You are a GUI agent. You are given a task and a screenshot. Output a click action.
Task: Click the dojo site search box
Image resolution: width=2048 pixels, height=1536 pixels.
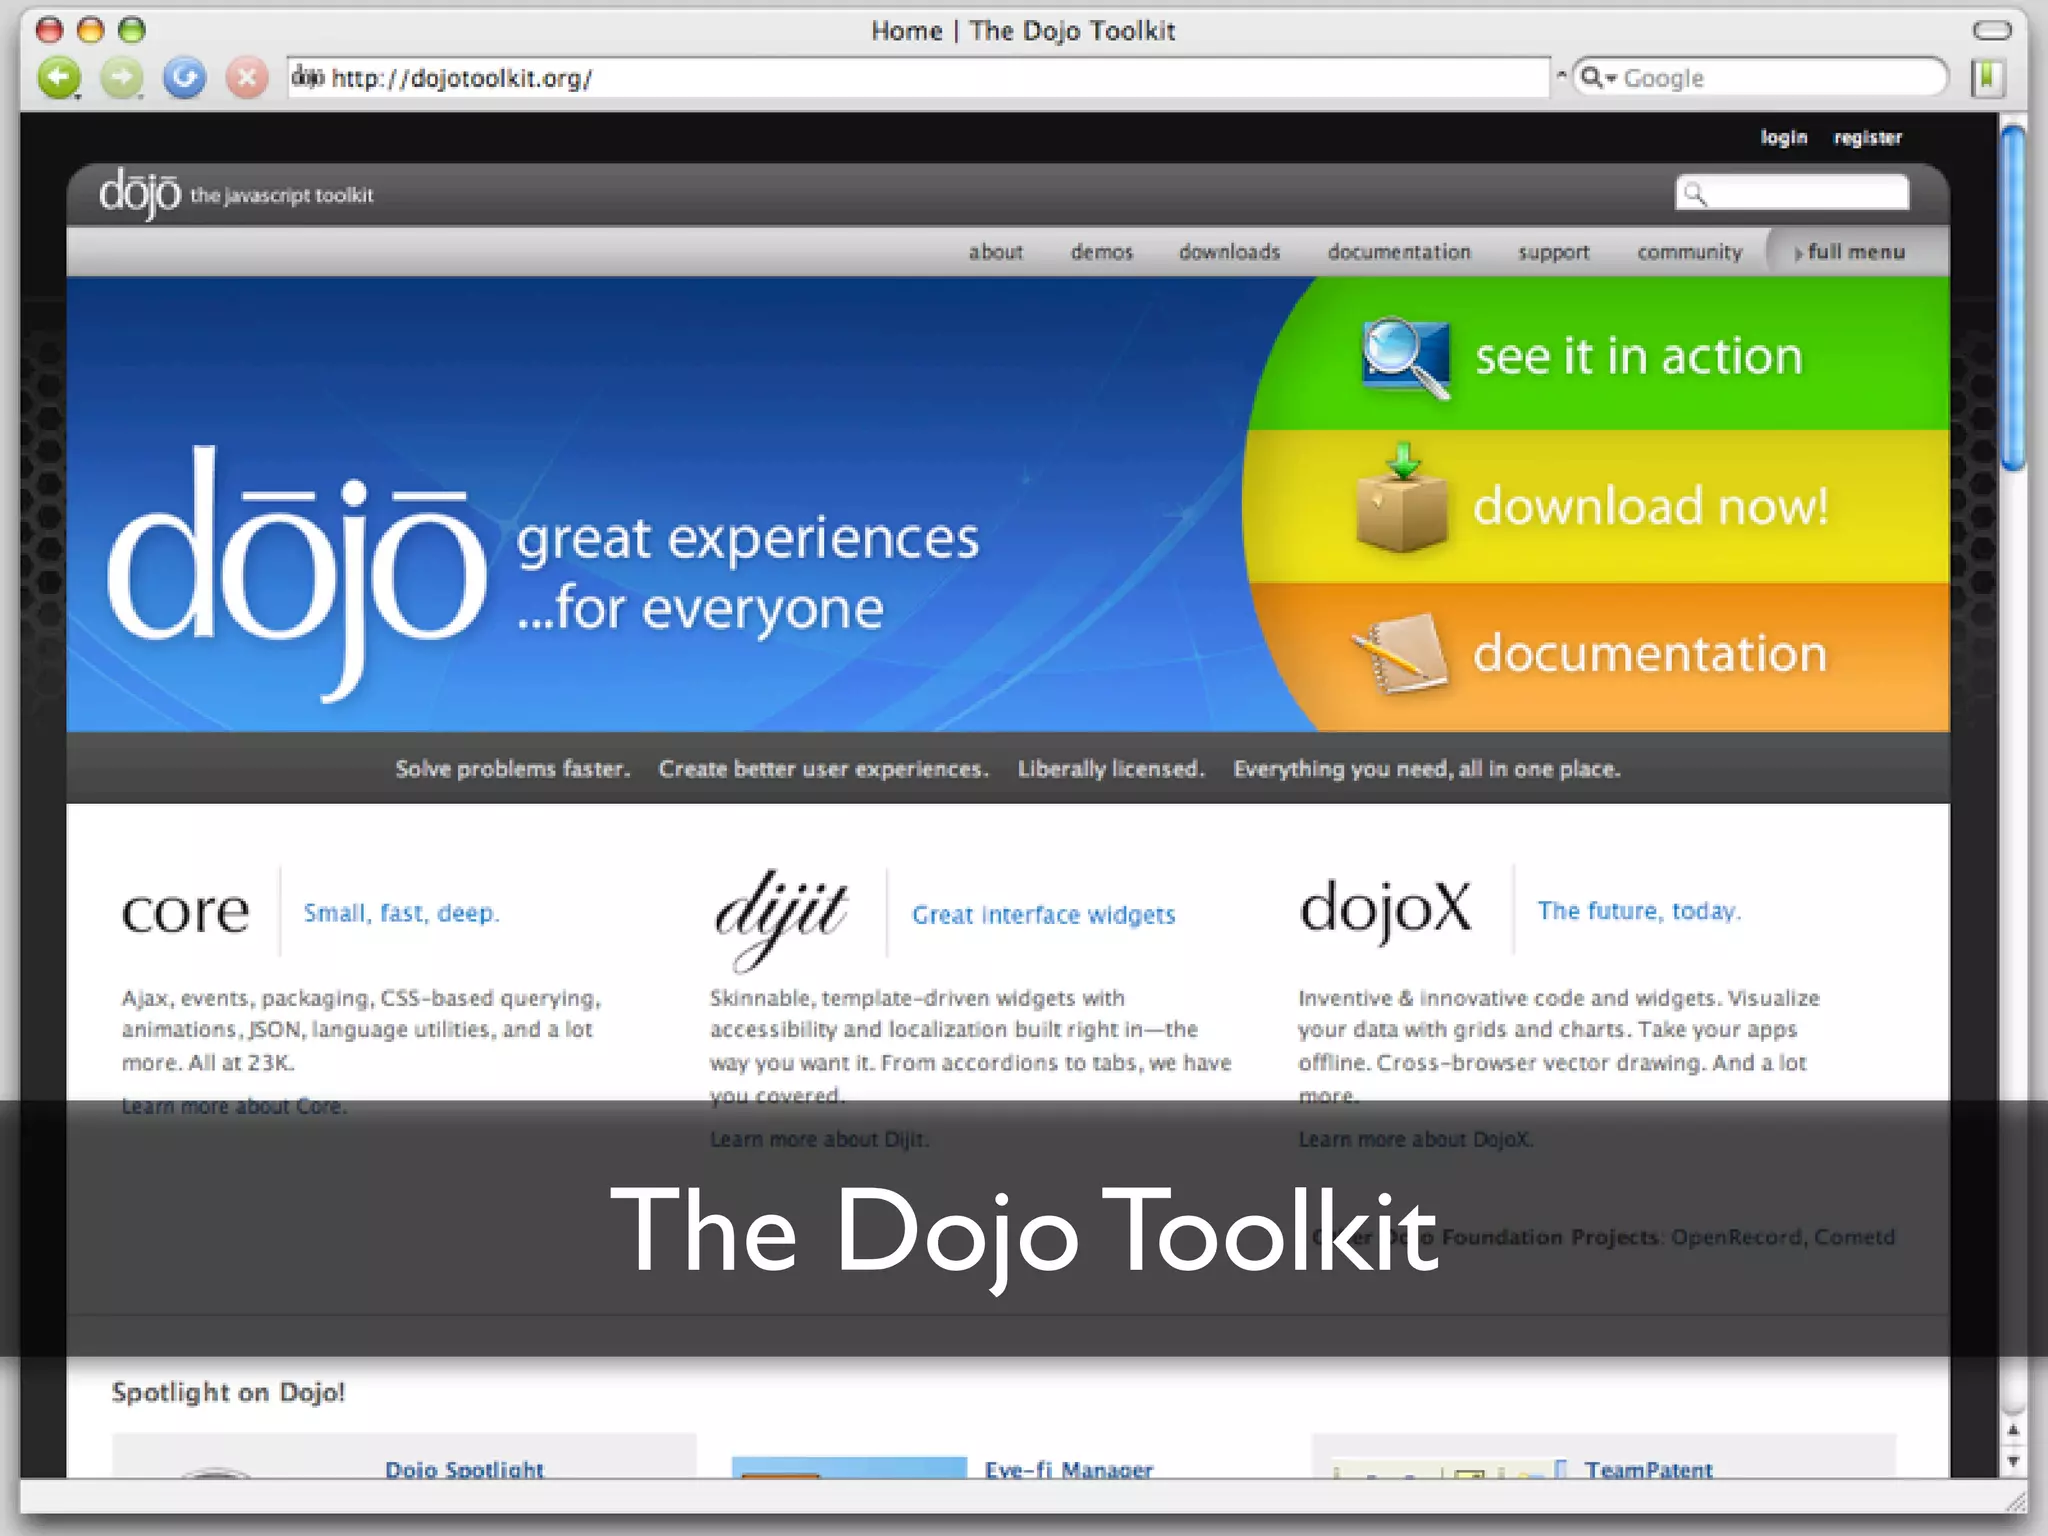tap(1792, 192)
